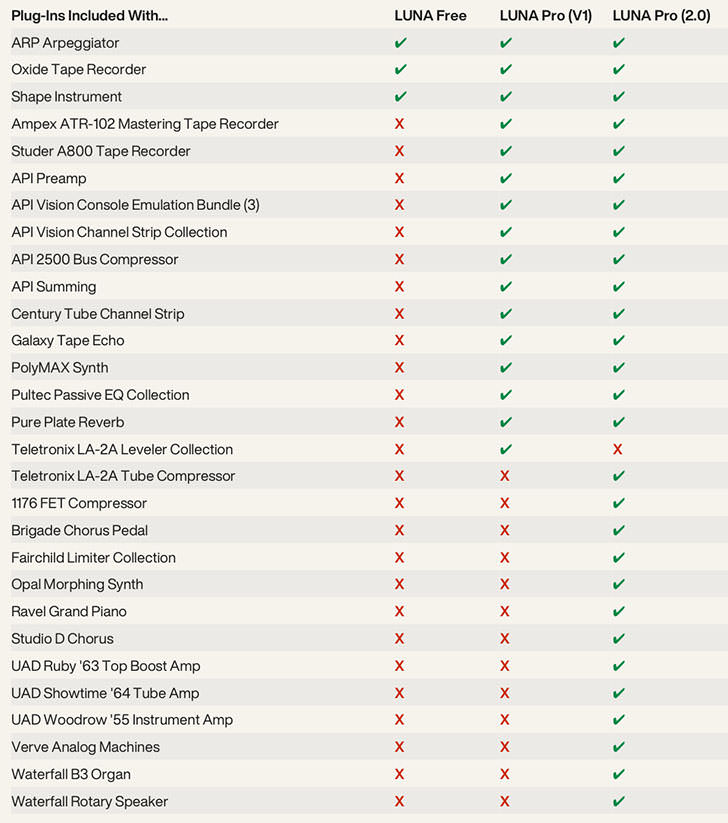Click the Fairchild Limiter Collection row label
Viewport: 728px width, 823px height.
tap(93, 558)
